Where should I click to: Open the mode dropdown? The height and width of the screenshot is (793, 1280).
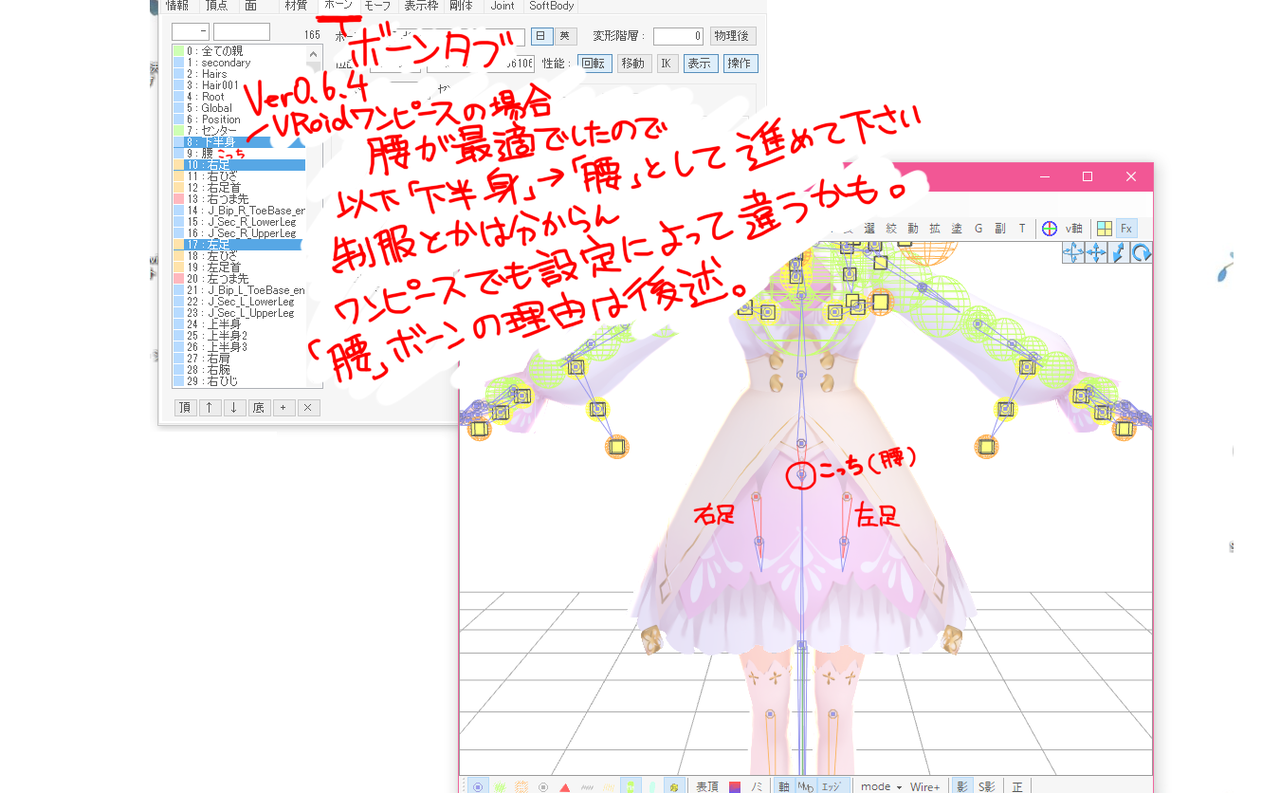pyautogui.click(x=881, y=787)
